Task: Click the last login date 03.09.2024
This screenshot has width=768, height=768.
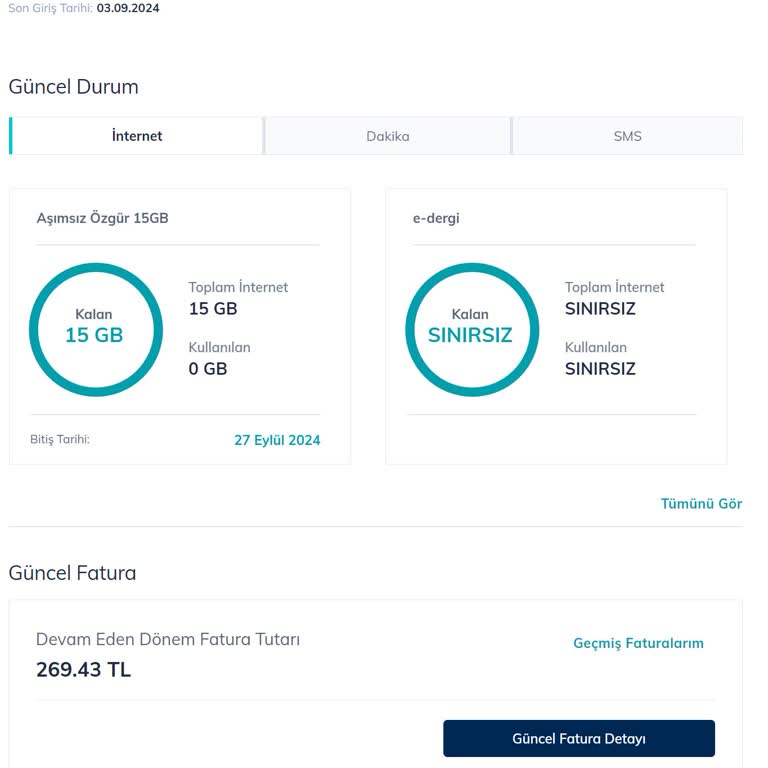Action: coord(128,8)
